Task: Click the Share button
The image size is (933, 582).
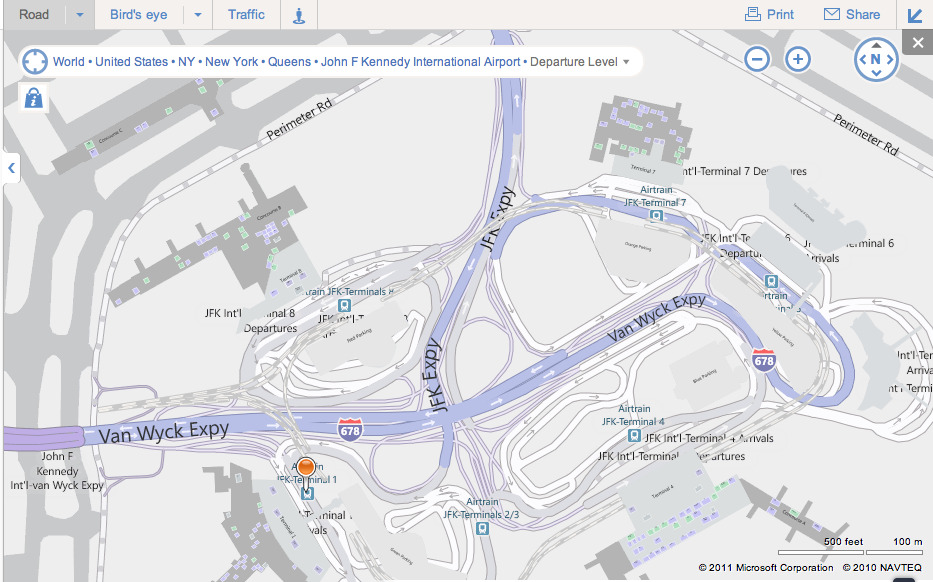Action: click(x=852, y=14)
